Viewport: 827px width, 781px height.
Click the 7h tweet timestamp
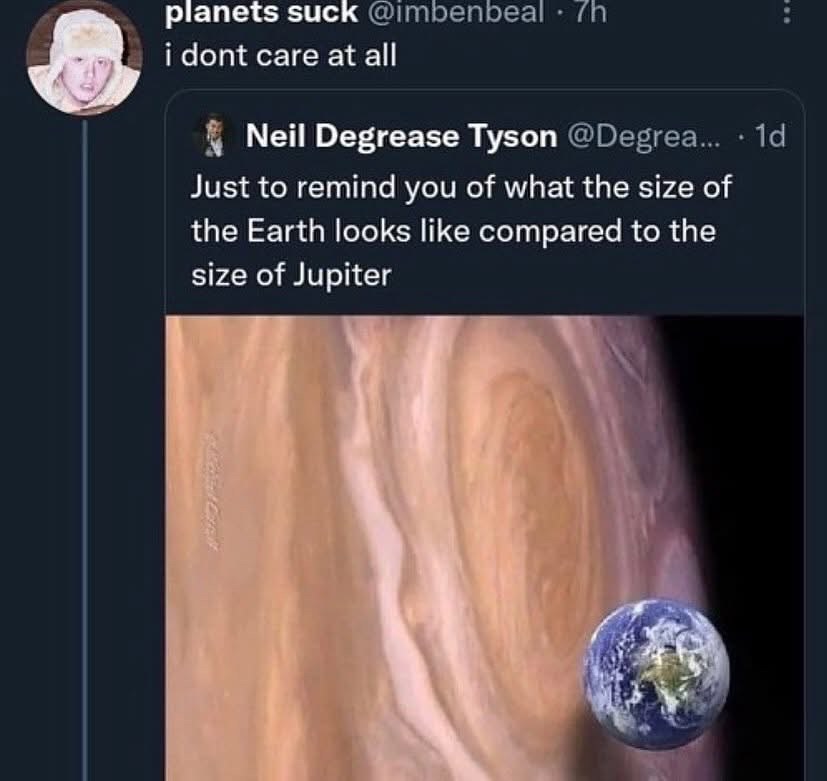coord(597,13)
